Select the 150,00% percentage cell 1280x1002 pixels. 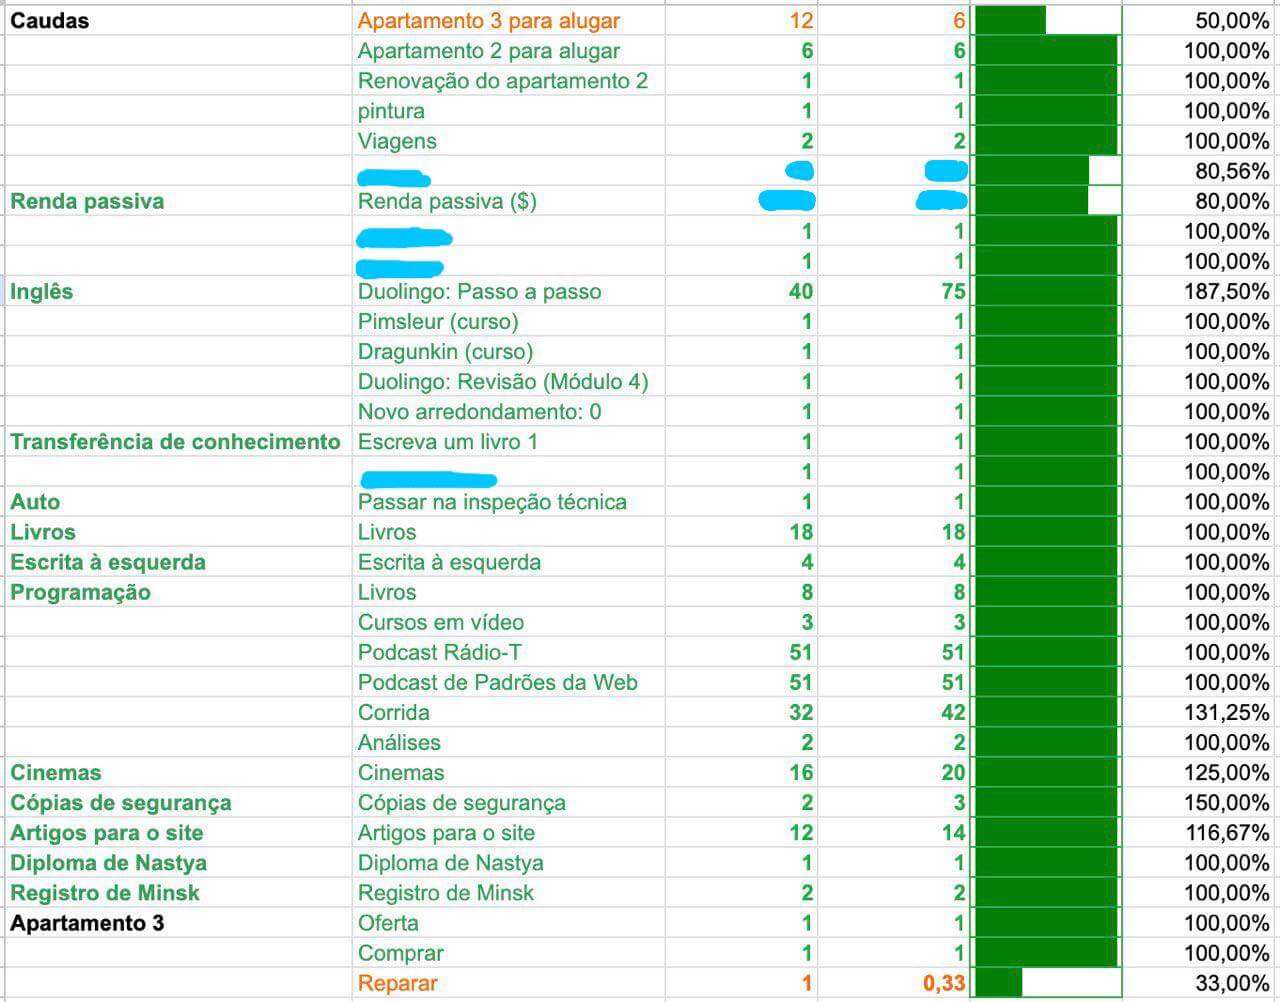[x=1200, y=802]
